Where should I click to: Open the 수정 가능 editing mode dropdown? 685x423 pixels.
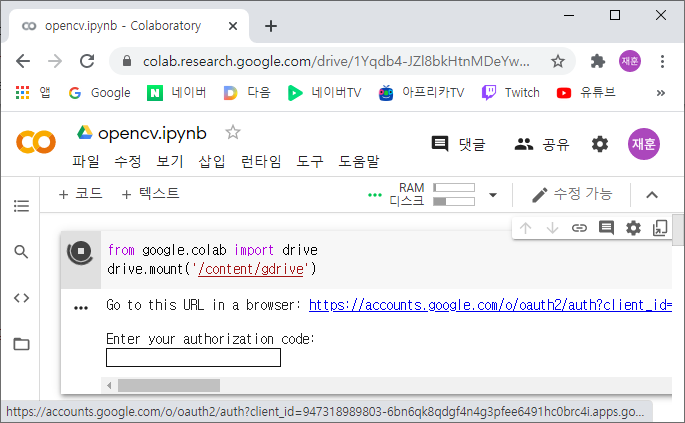(572, 194)
